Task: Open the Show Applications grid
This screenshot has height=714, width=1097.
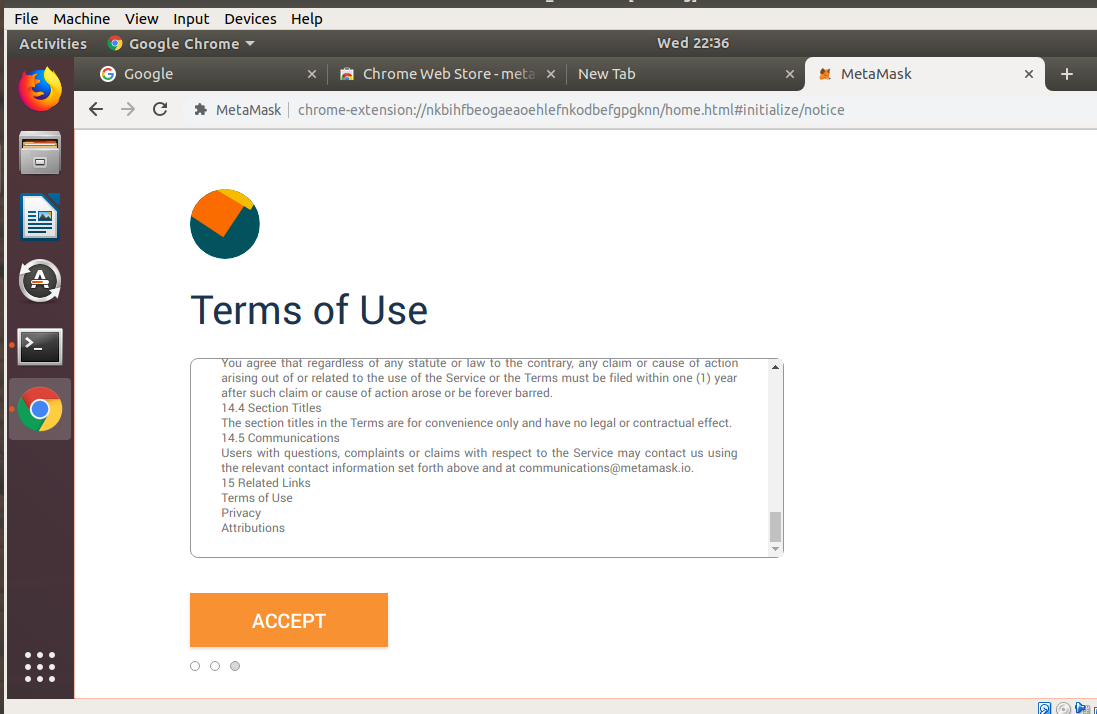Action: point(39,667)
